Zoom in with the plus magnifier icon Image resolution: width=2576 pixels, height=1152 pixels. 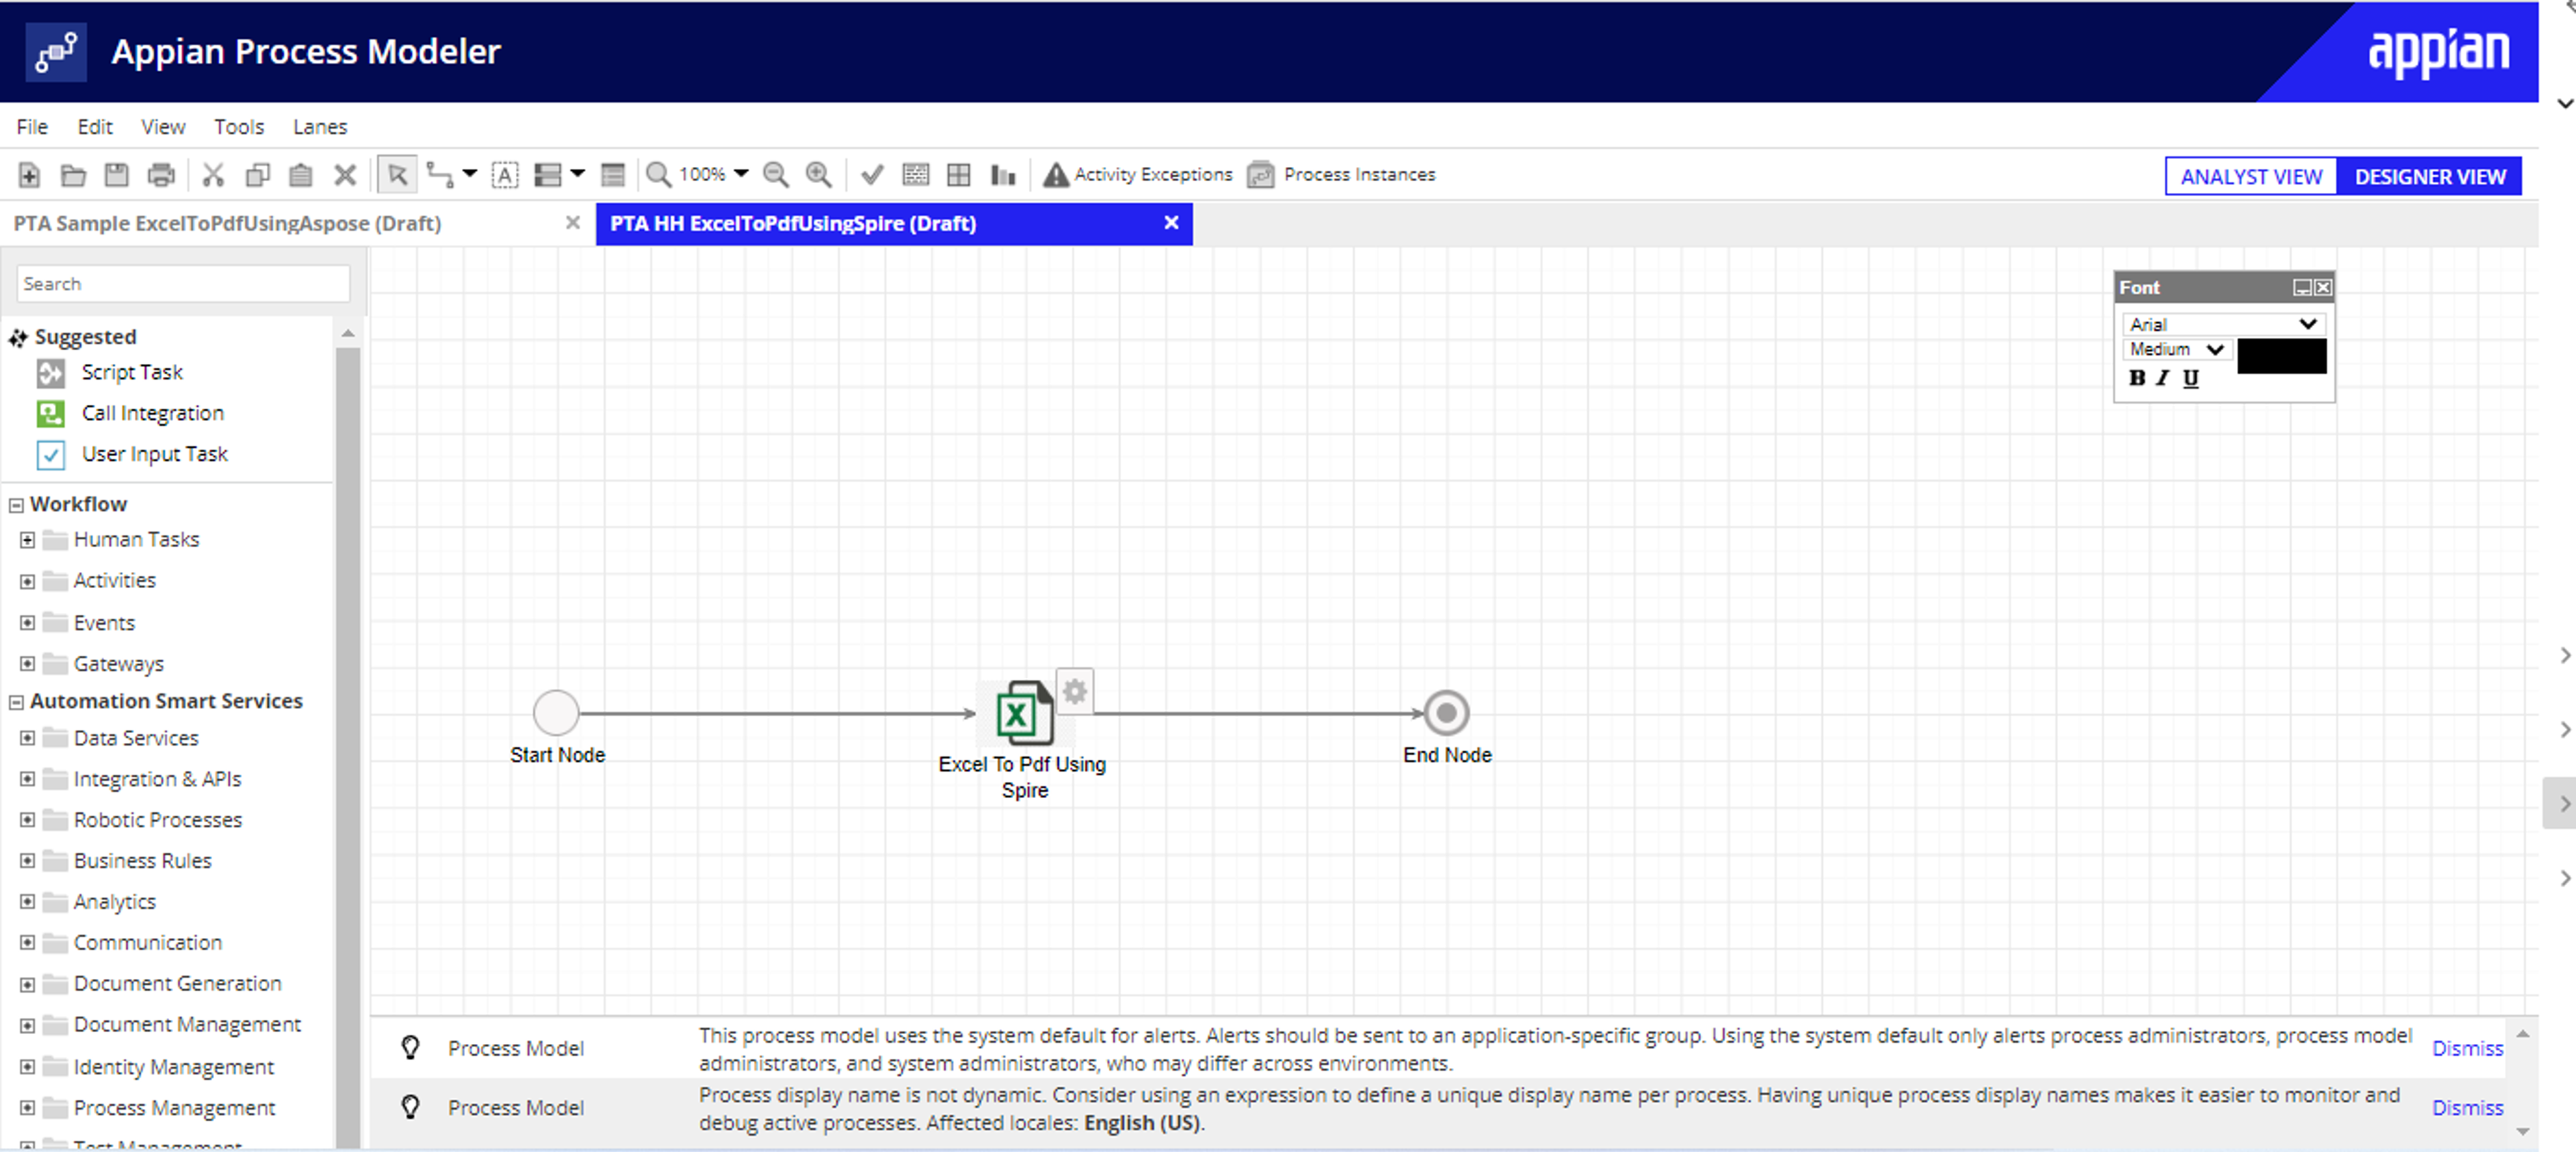point(818,175)
